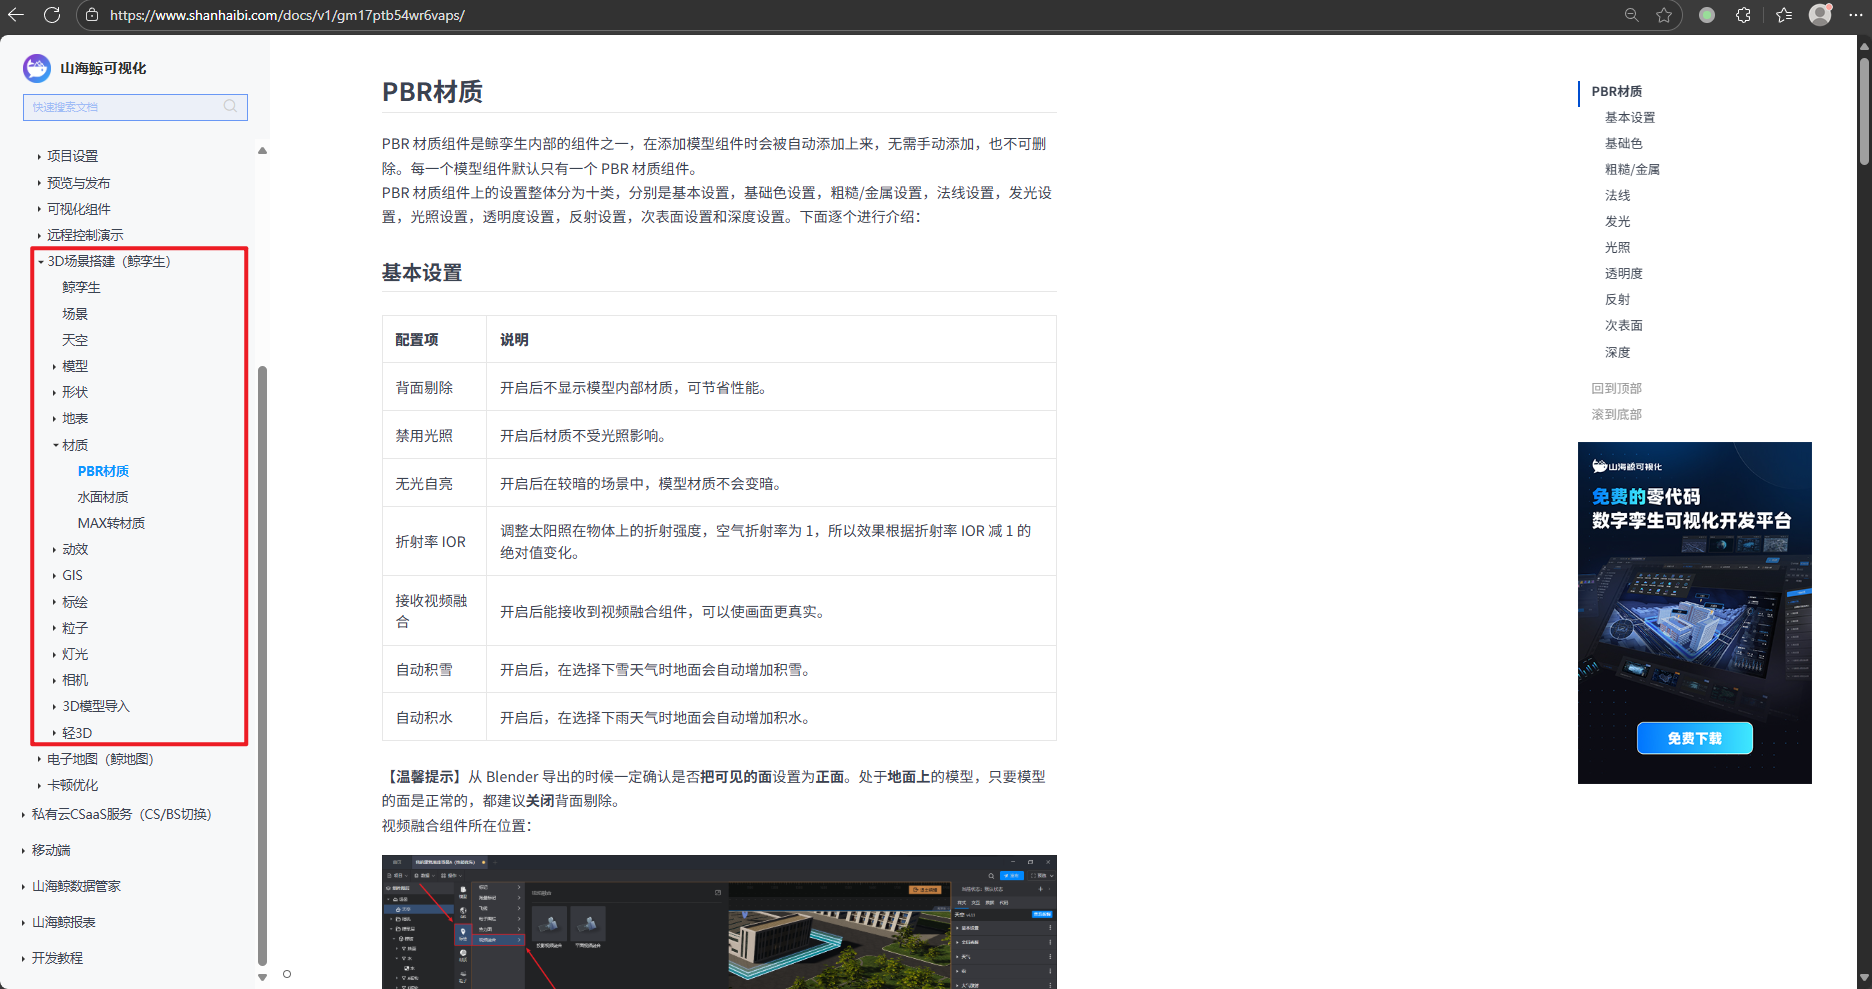Expand the 动效 tree node
1872x989 pixels.
tap(54, 550)
